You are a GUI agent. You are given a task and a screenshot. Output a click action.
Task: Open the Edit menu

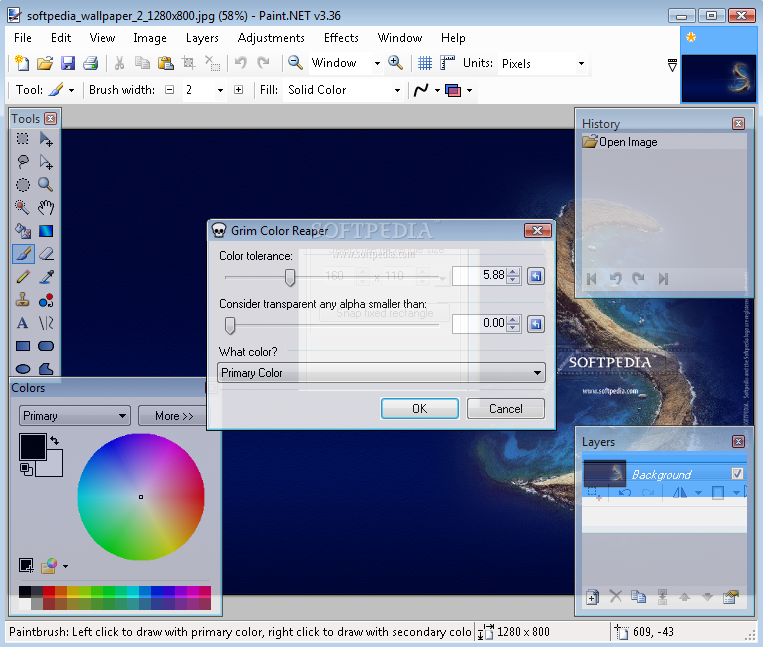pyautogui.click(x=61, y=38)
